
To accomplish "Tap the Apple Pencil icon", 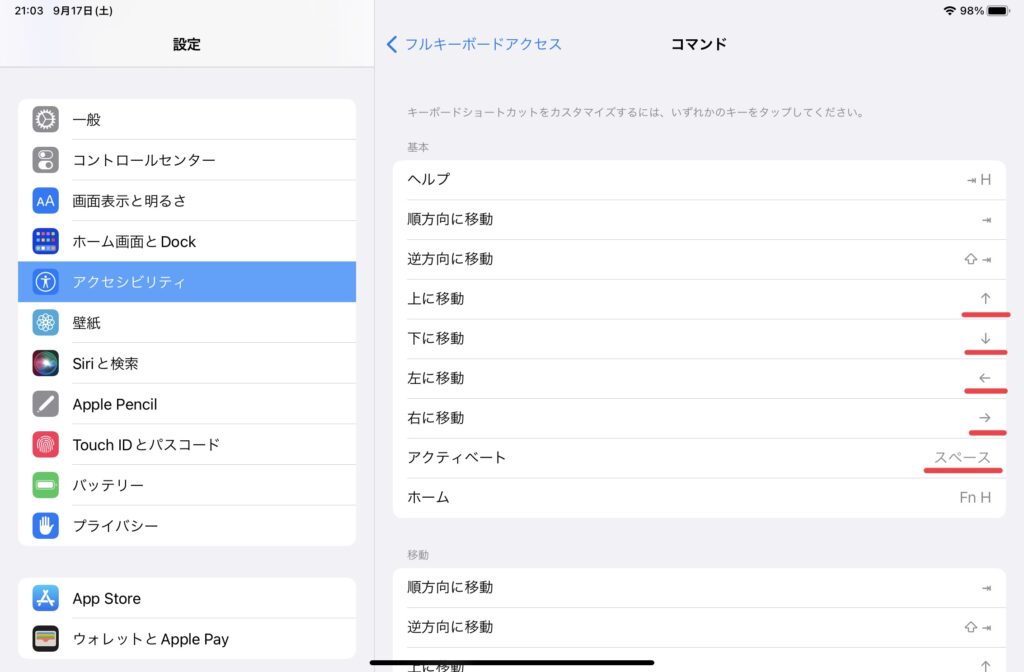I will tap(46, 404).
